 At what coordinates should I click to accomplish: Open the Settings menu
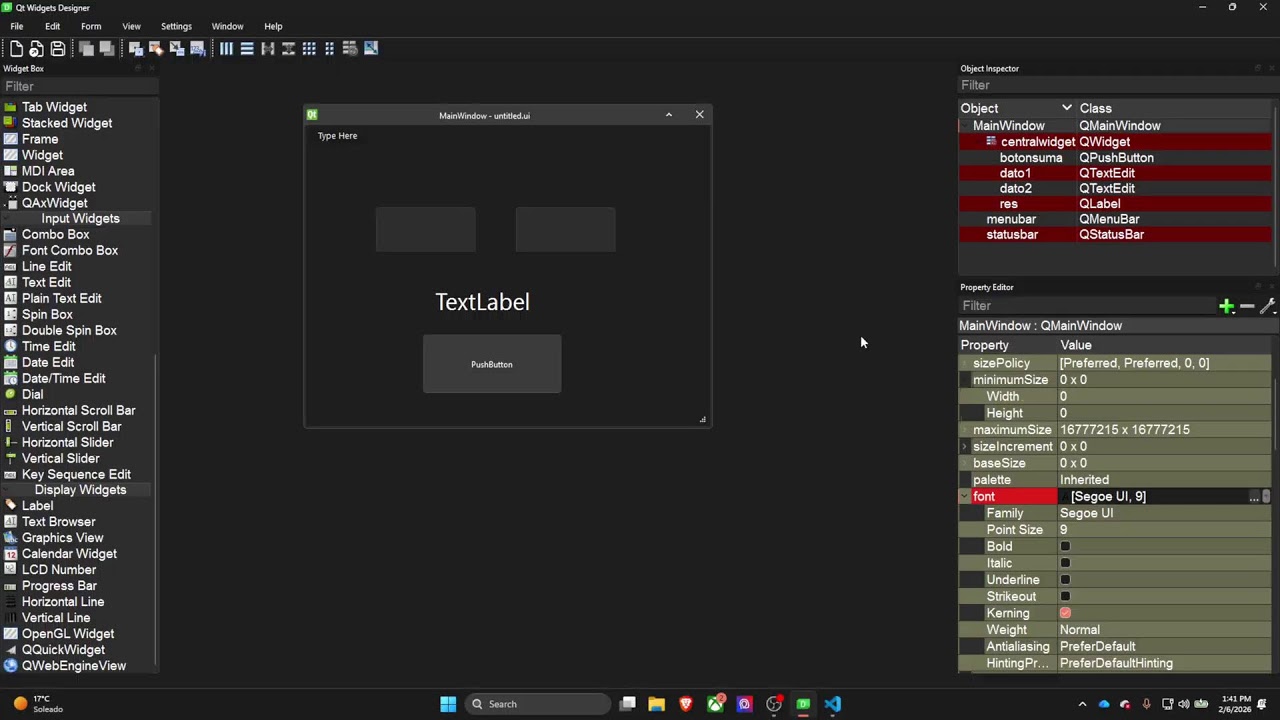tap(176, 26)
